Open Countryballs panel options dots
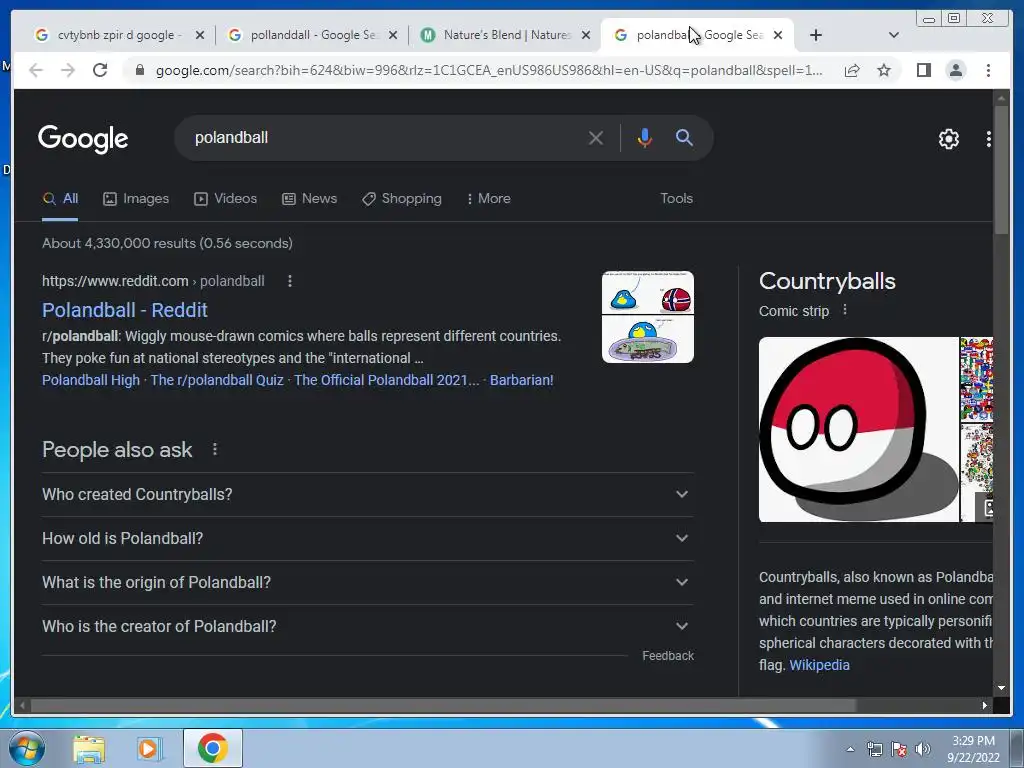The width and height of the screenshot is (1024, 768). tap(844, 310)
